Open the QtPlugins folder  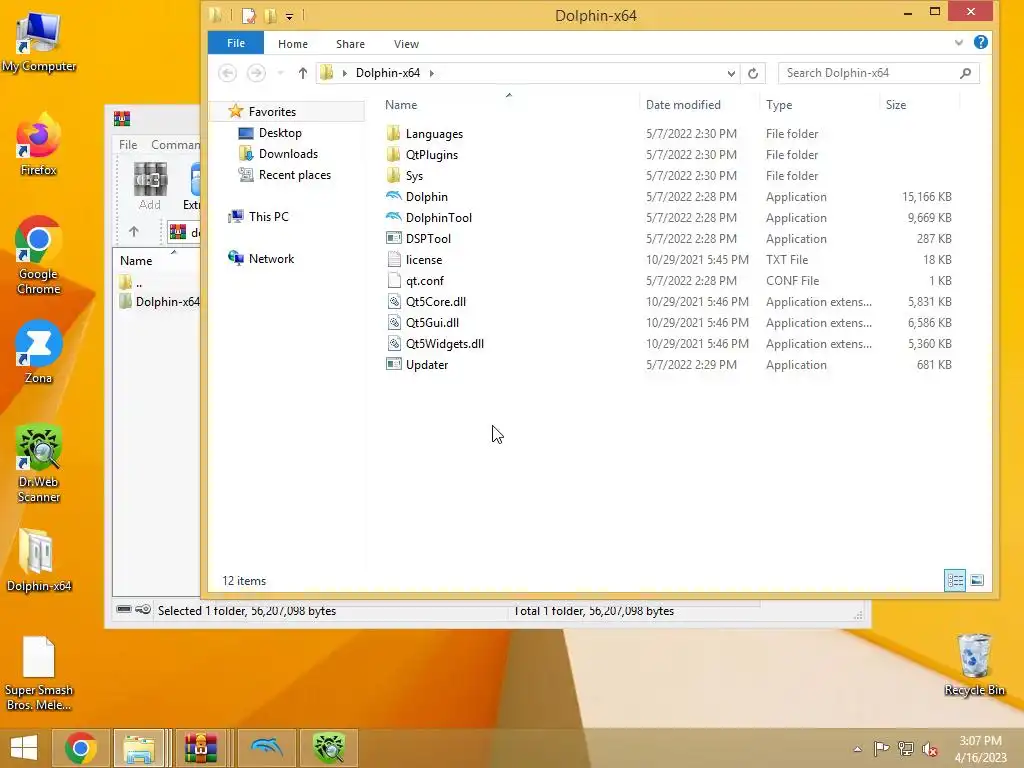point(432,155)
